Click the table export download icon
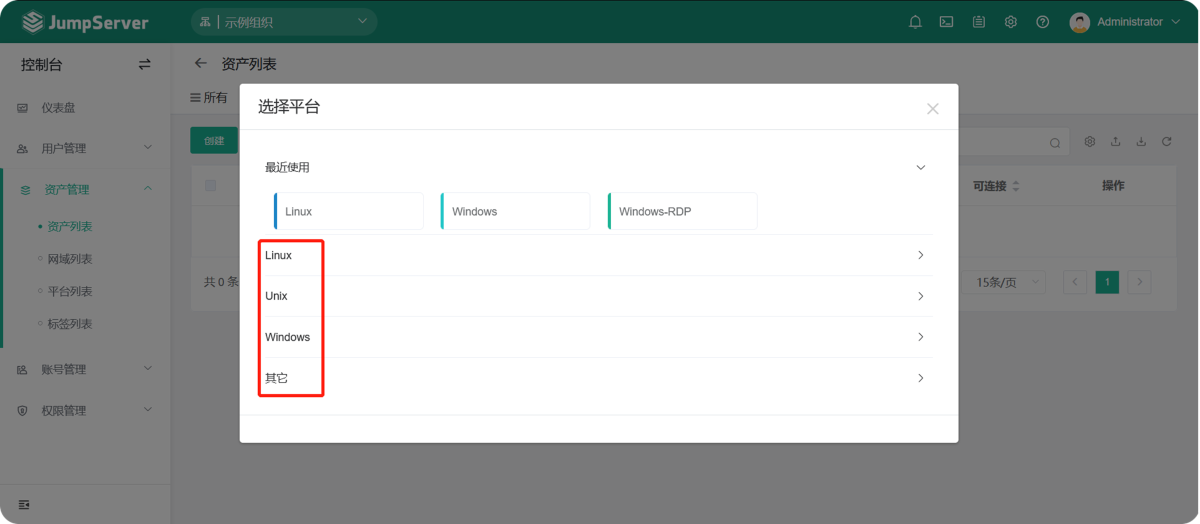The image size is (1200, 524). point(1141,142)
